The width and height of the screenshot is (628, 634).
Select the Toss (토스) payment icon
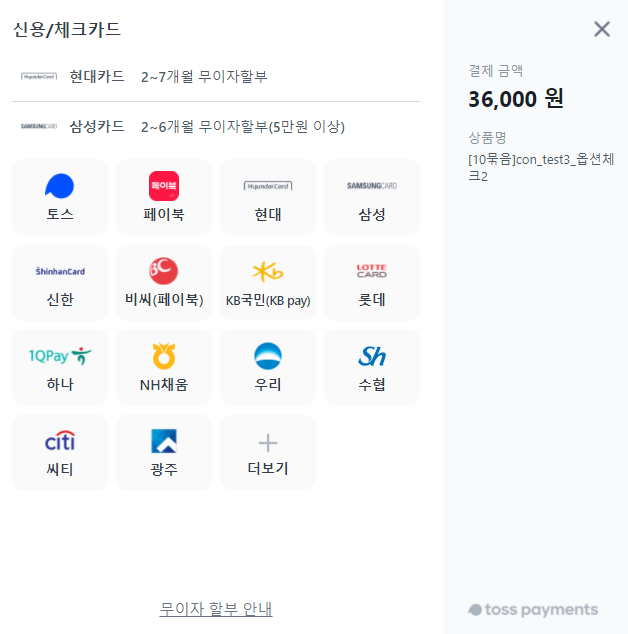[x=59, y=186]
